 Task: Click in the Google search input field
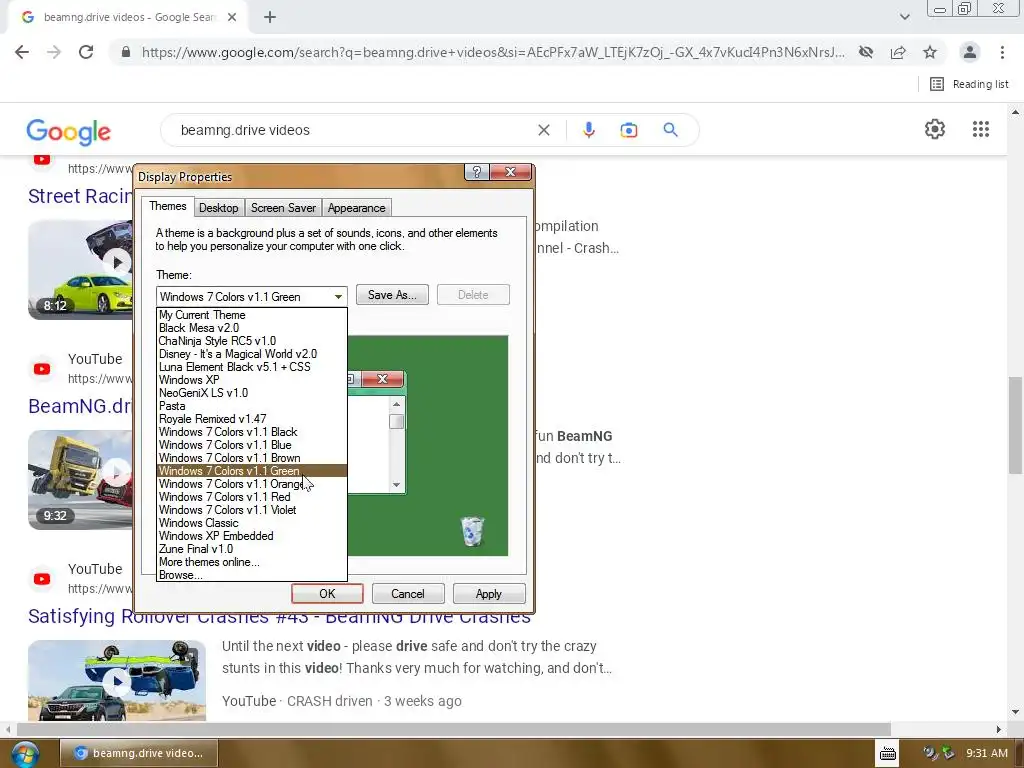[x=353, y=130]
